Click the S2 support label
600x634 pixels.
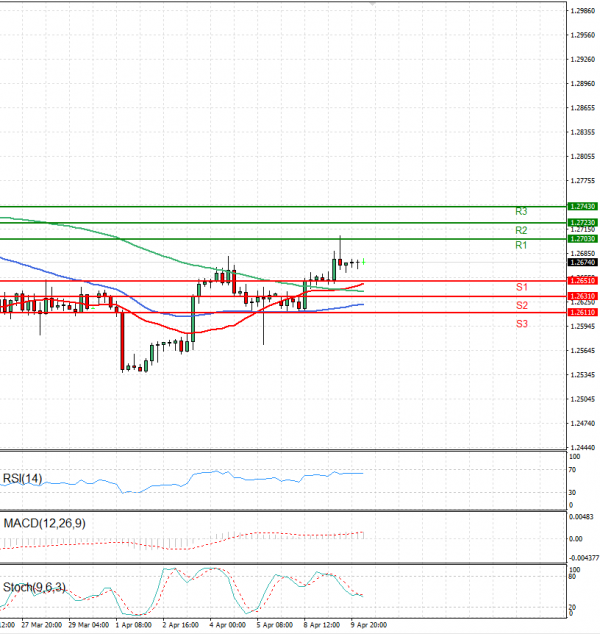click(x=522, y=305)
